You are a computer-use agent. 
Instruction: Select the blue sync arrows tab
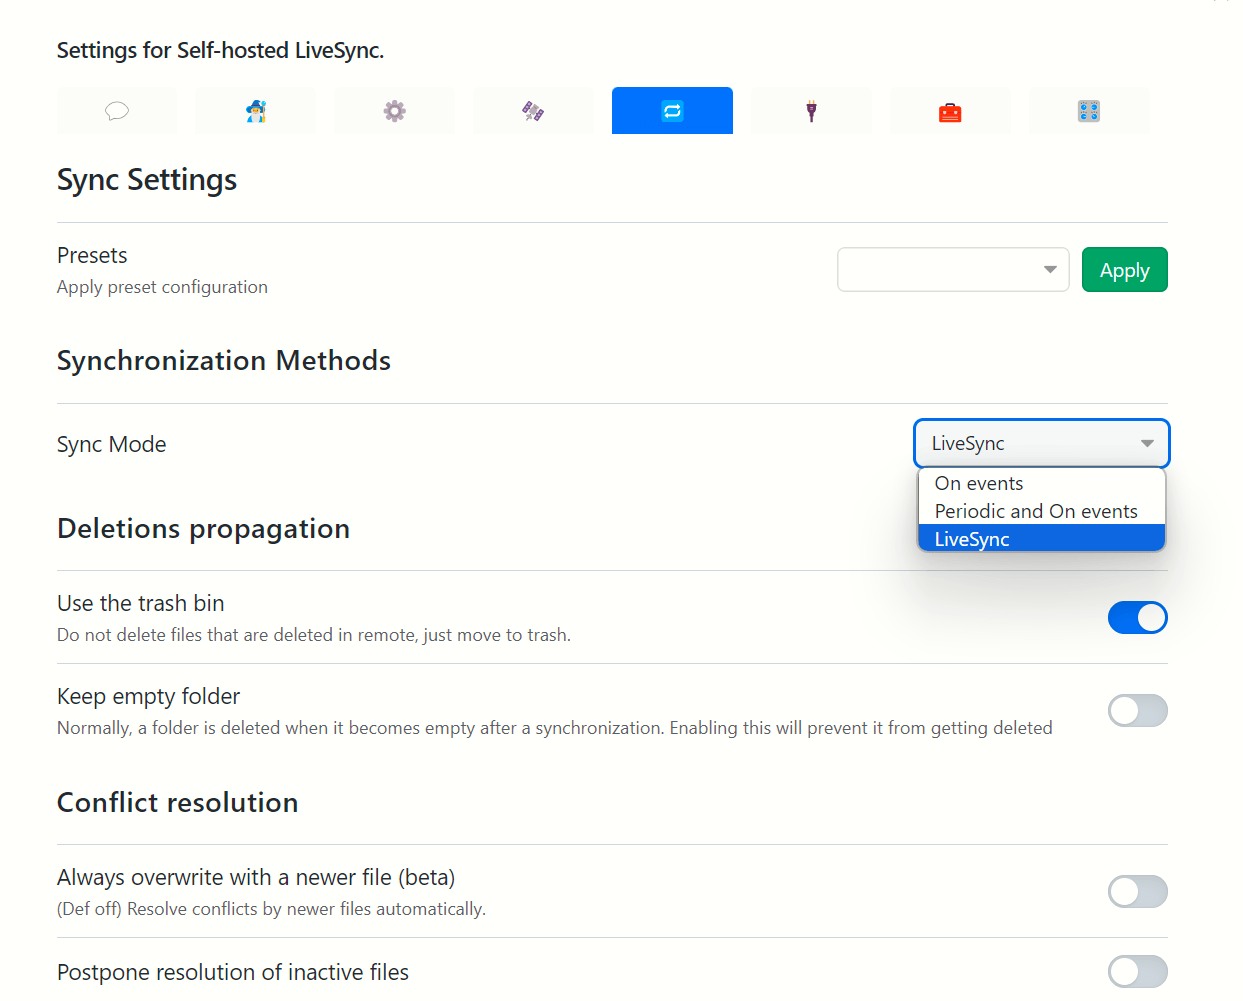[672, 111]
